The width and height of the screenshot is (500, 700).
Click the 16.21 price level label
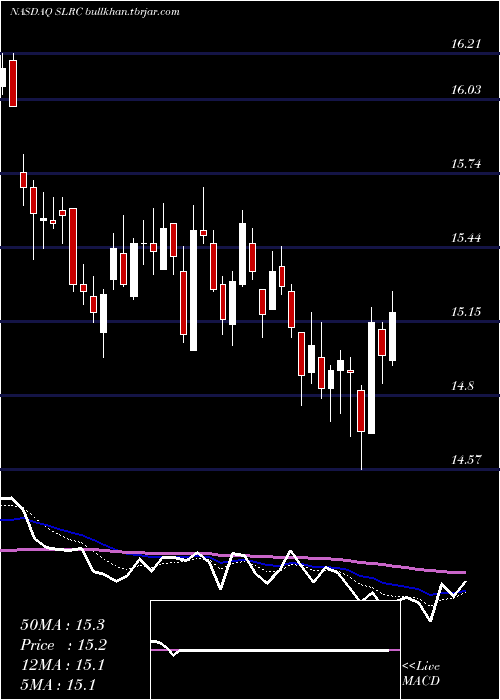[x=466, y=44]
